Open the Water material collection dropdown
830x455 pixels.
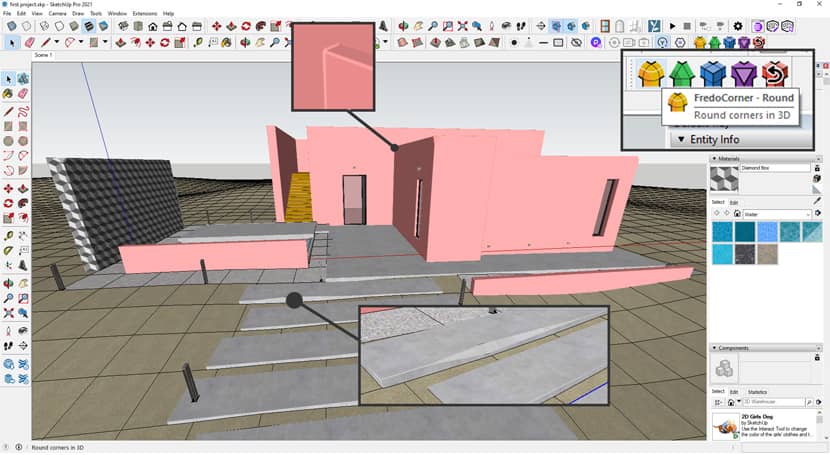(778, 214)
